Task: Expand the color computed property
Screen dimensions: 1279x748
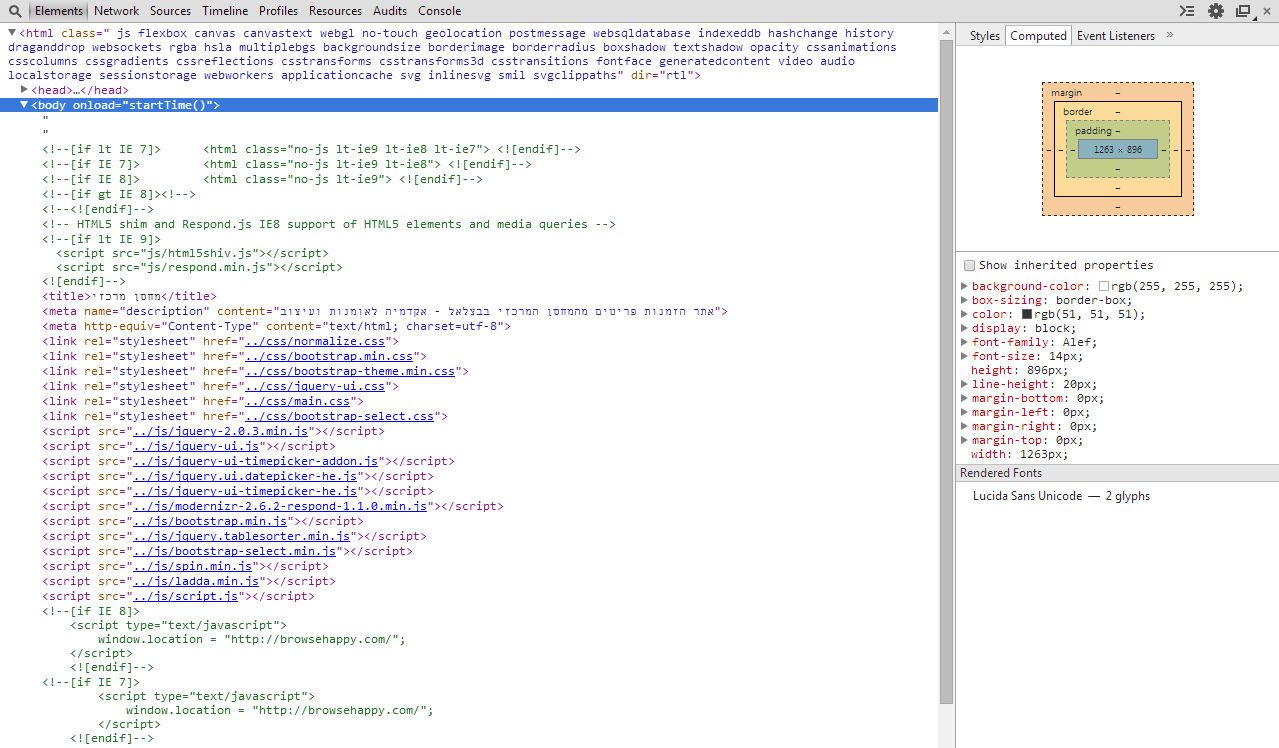Action: pos(965,314)
